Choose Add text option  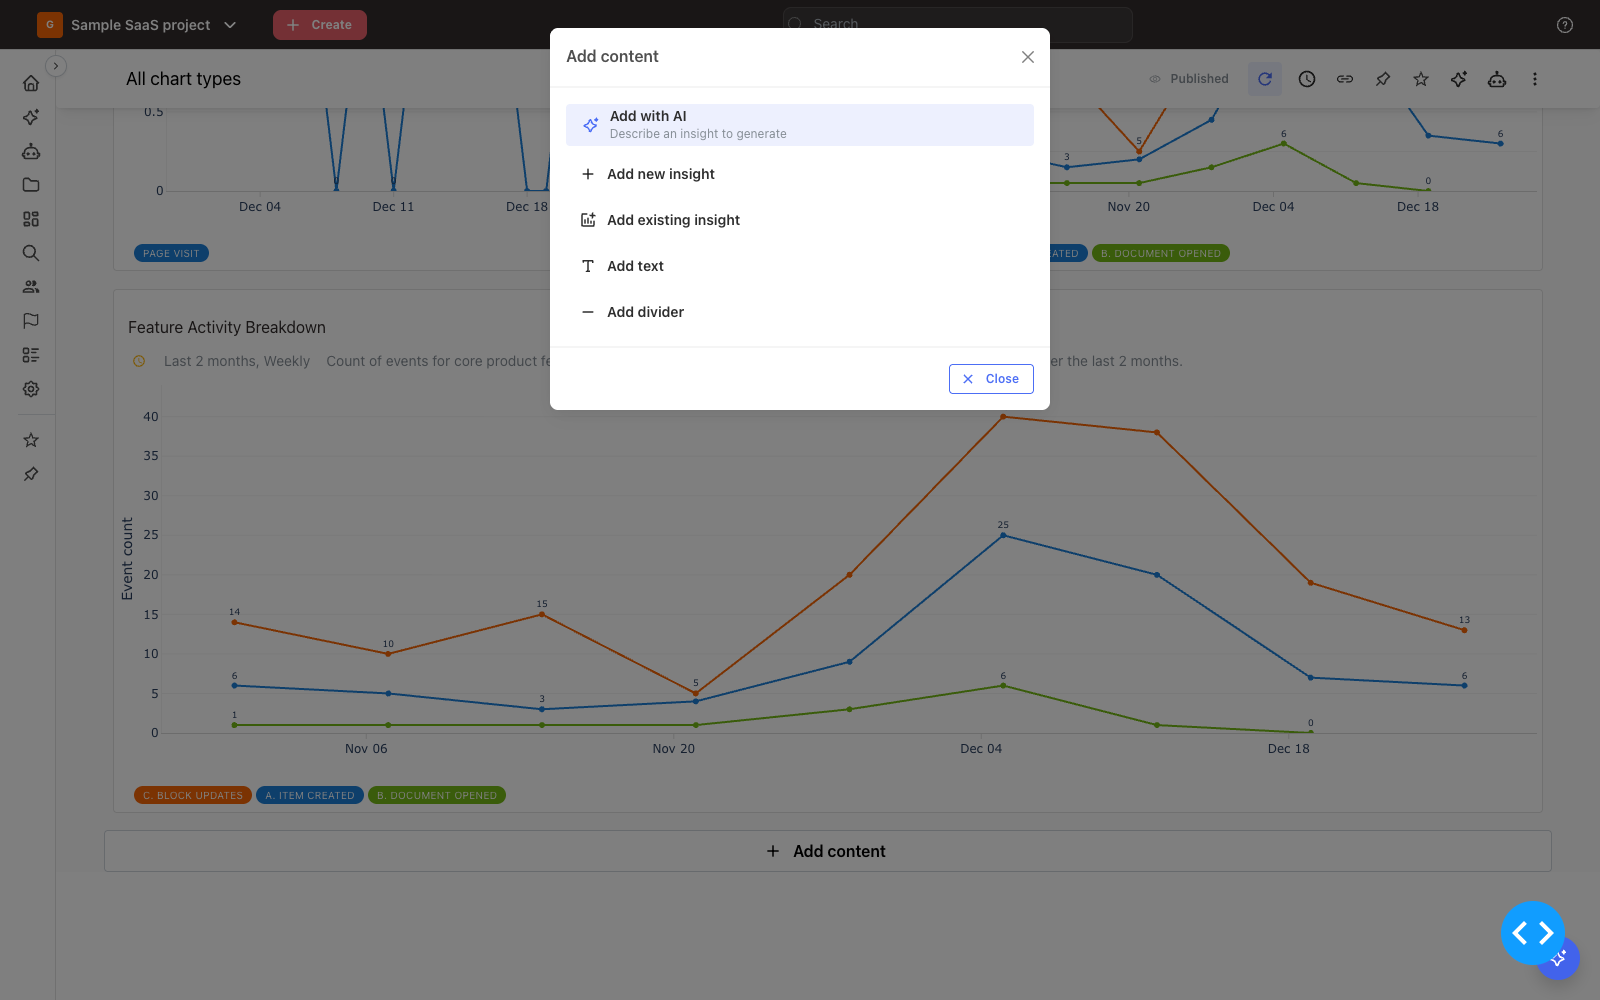point(800,266)
